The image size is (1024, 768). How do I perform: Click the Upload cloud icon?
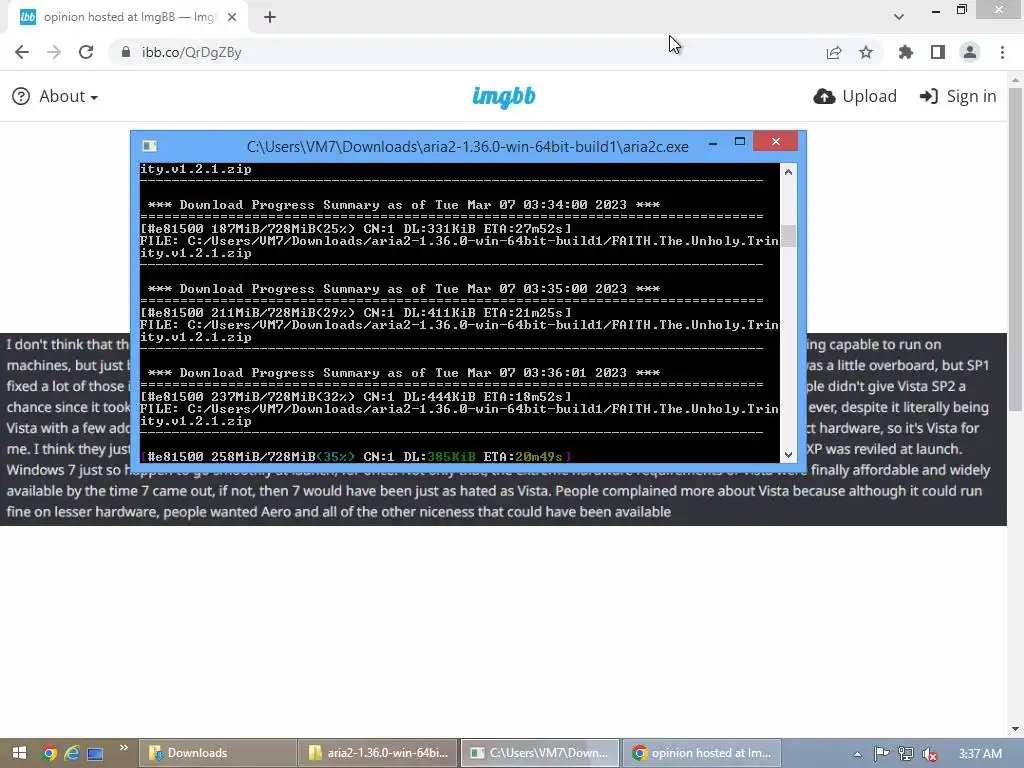[824, 97]
